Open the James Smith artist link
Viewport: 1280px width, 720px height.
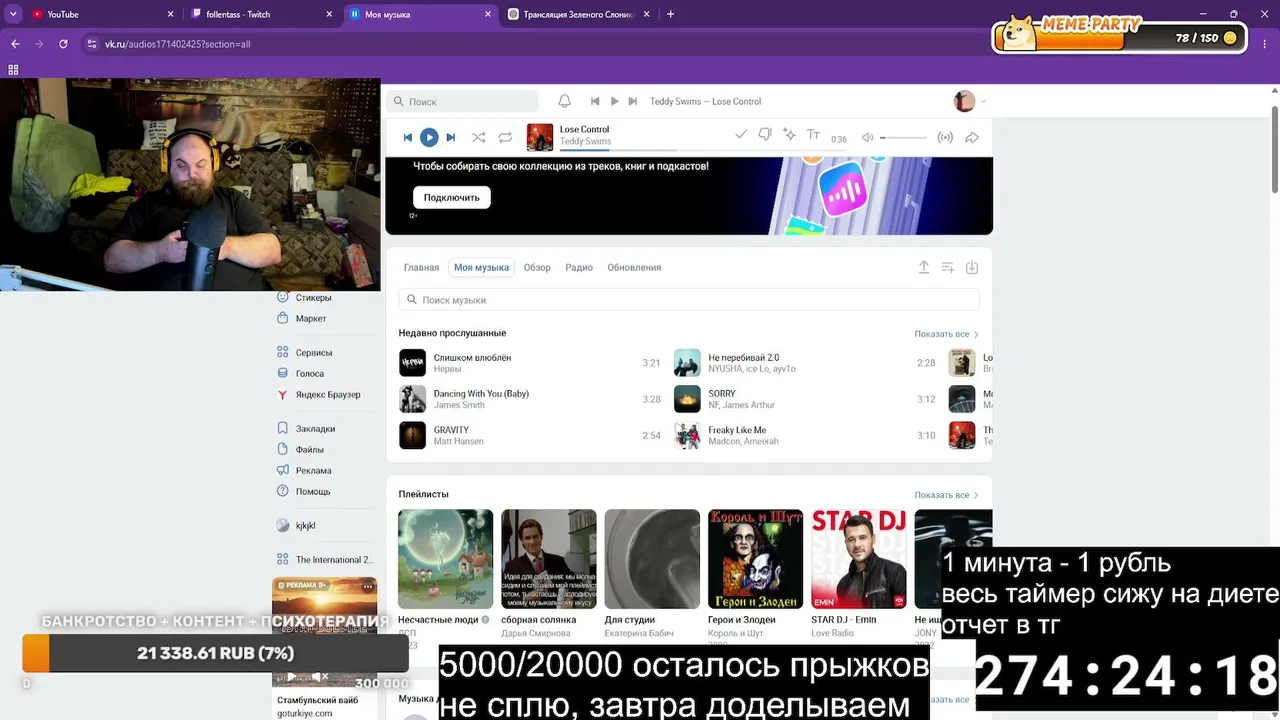point(459,405)
